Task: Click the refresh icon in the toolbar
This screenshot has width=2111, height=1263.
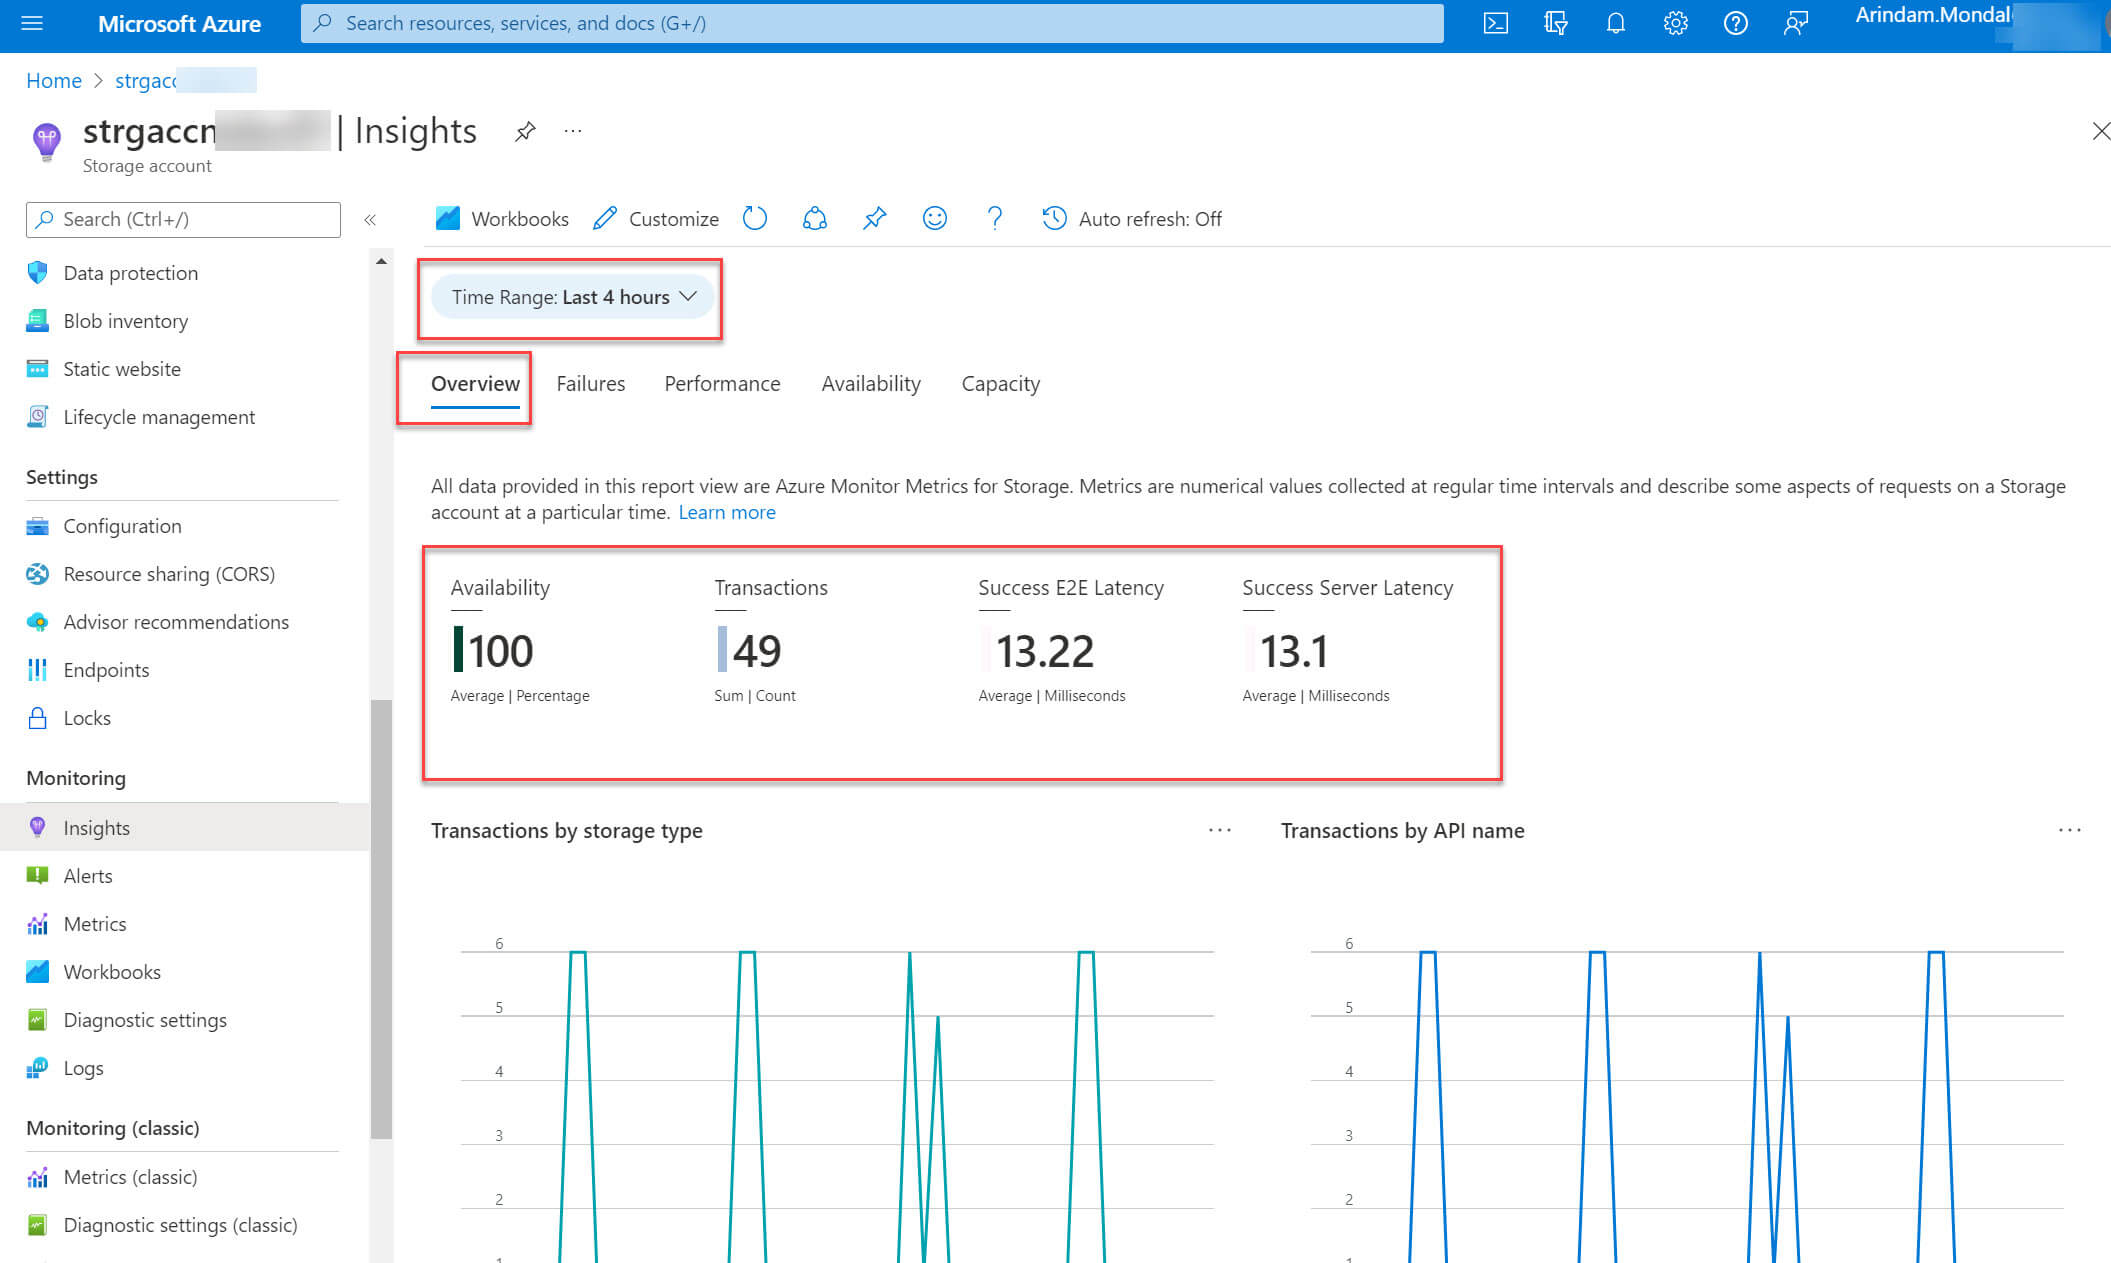Action: [755, 218]
